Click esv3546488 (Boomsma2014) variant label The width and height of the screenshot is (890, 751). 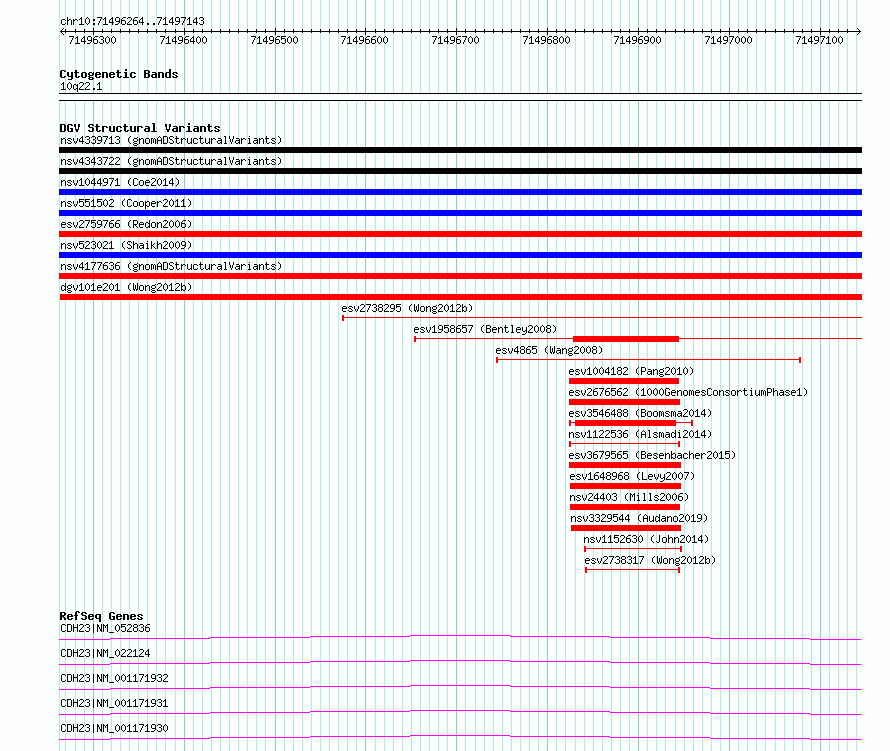[640, 413]
